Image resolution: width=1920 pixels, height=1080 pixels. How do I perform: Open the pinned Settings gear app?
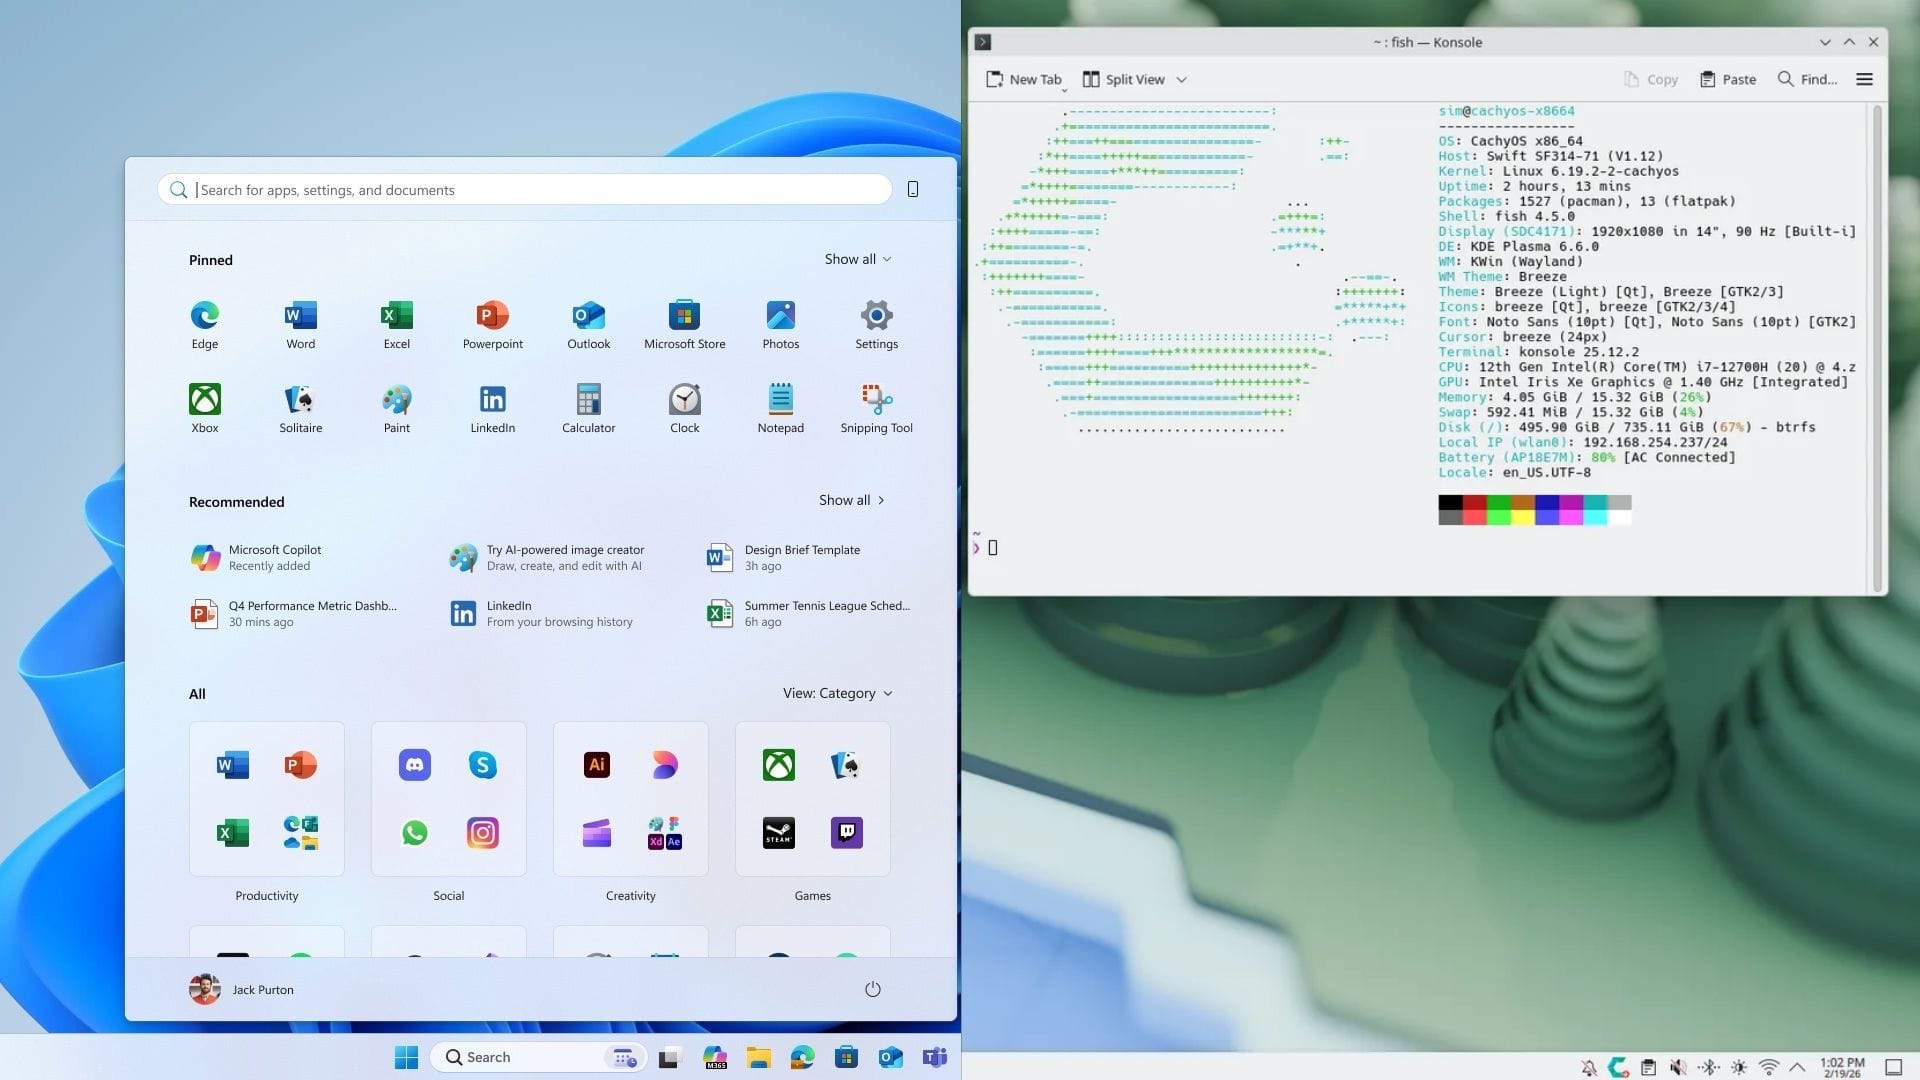[877, 325]
